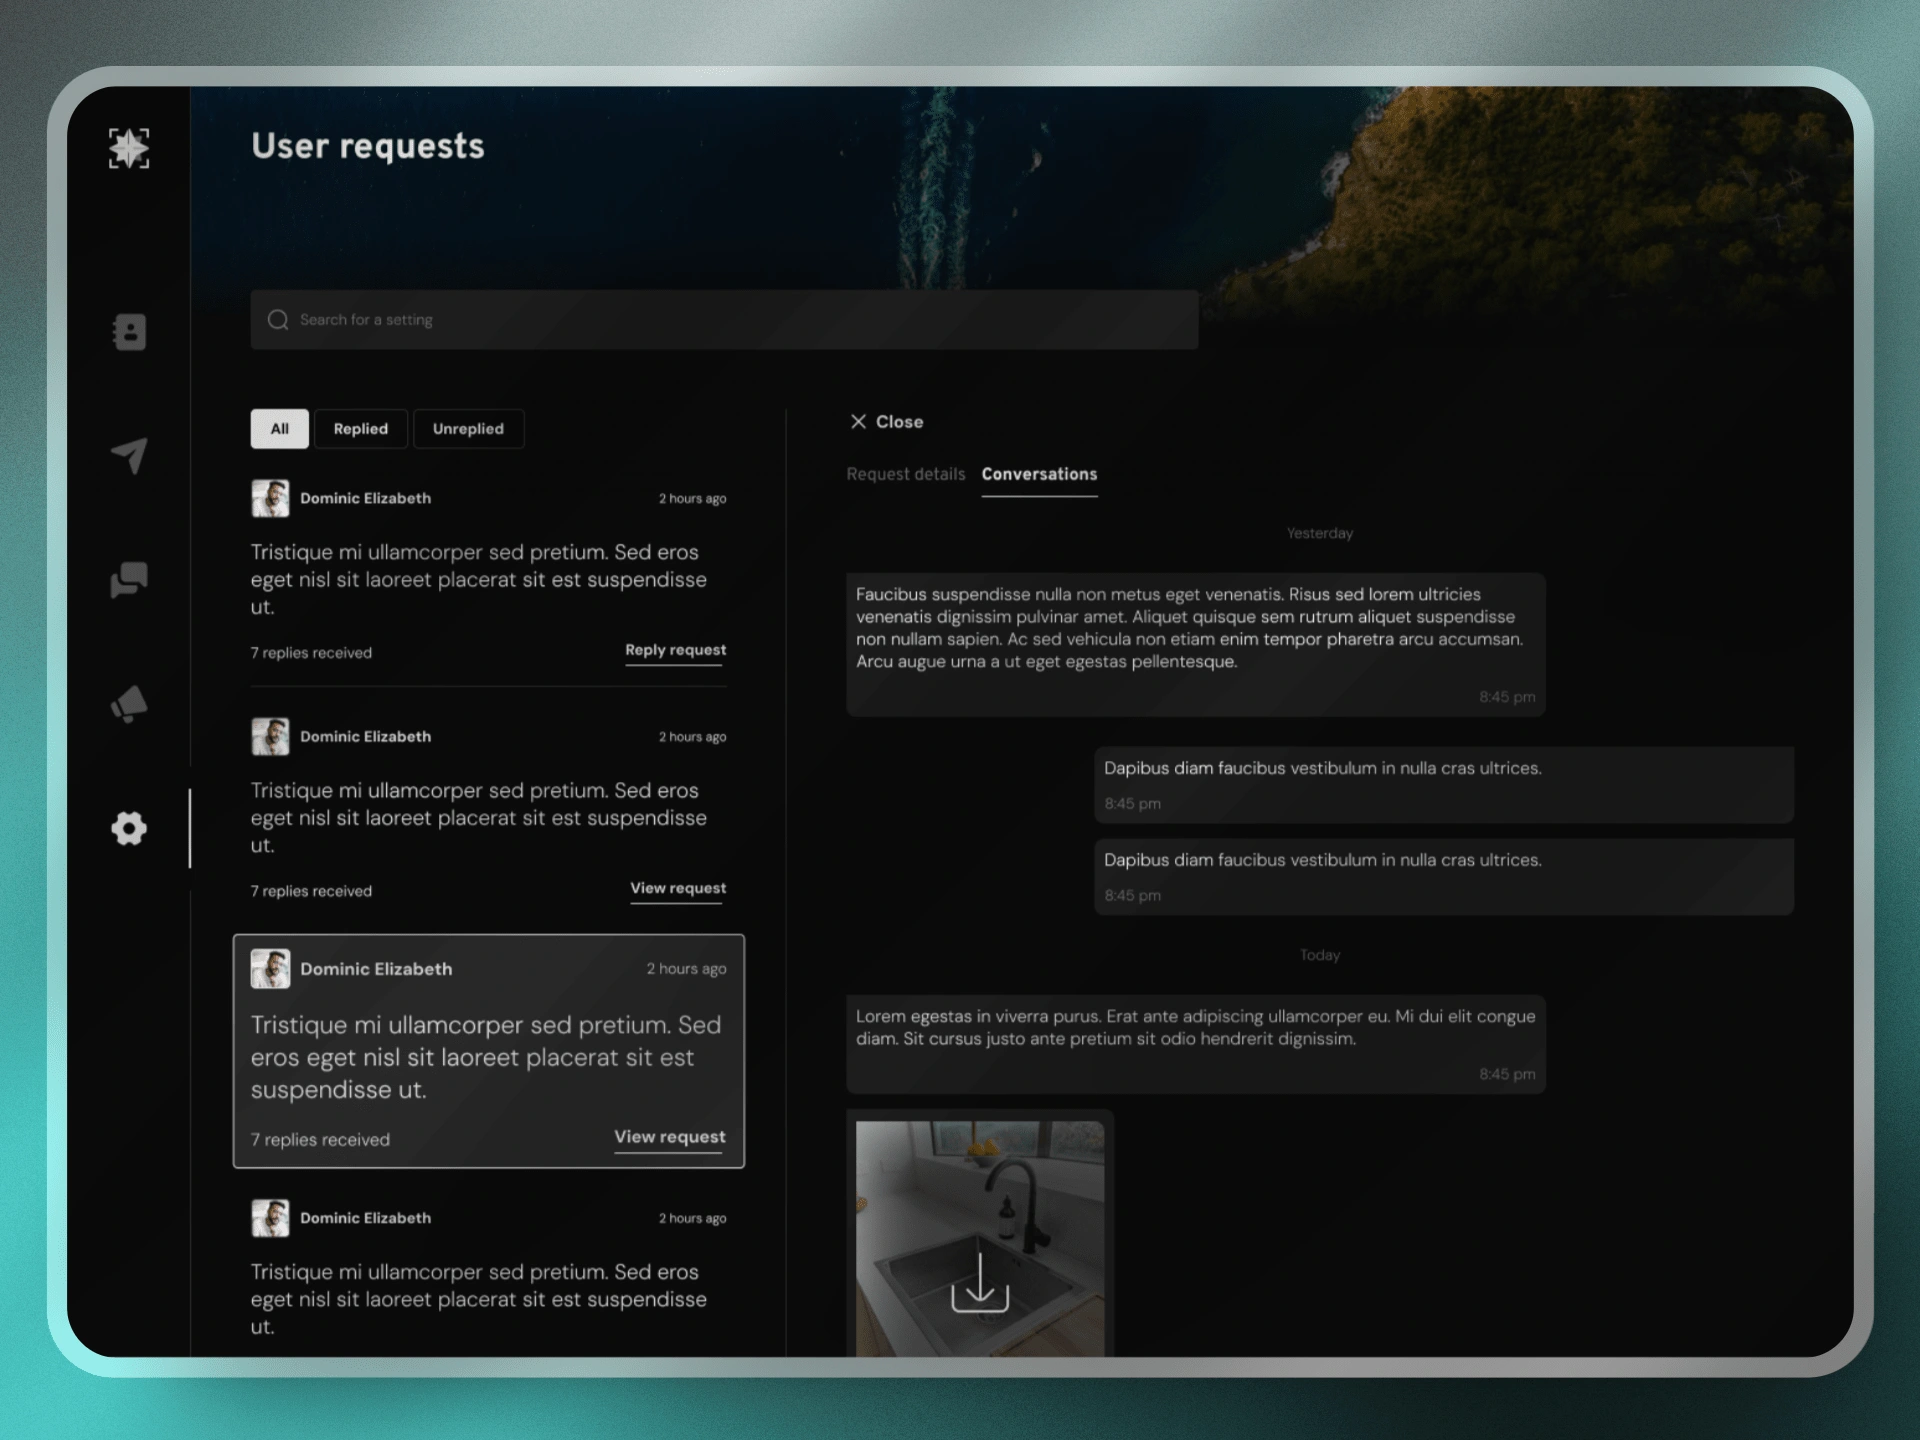1920x1440 pixels.
Task: Click Dominic Elizabeth name on last card
Action: click(366, 1218)
